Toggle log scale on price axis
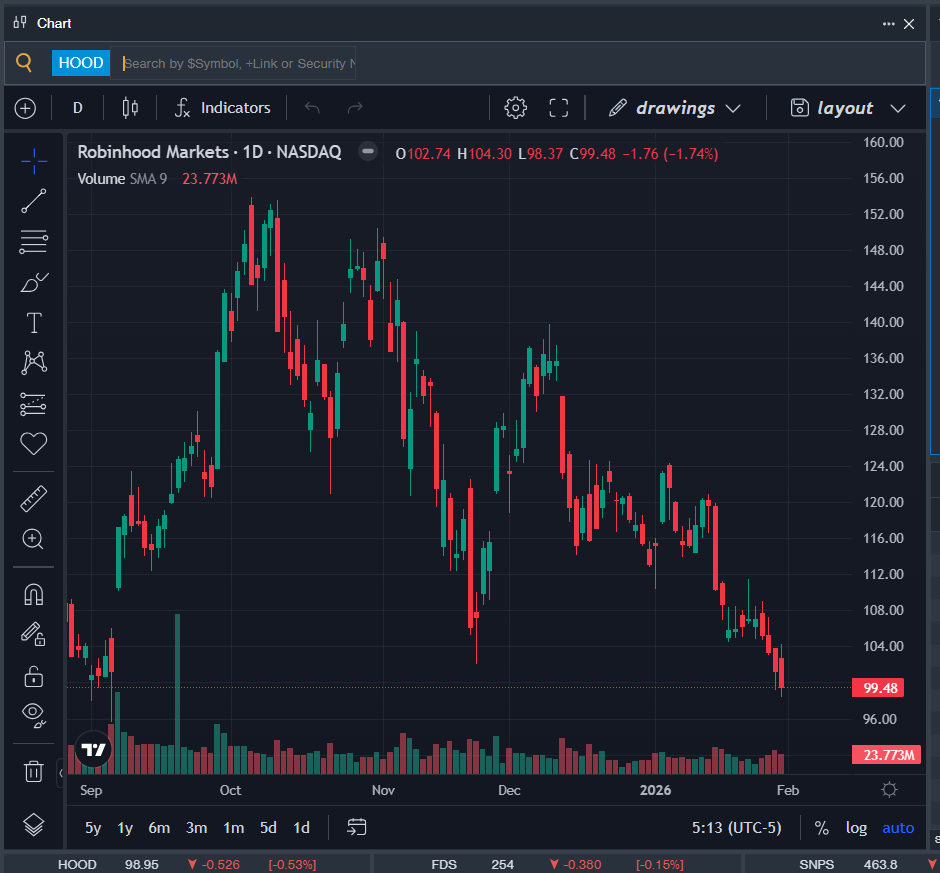Viewport: 940px width, 873px height. click(x=856, y=828)
